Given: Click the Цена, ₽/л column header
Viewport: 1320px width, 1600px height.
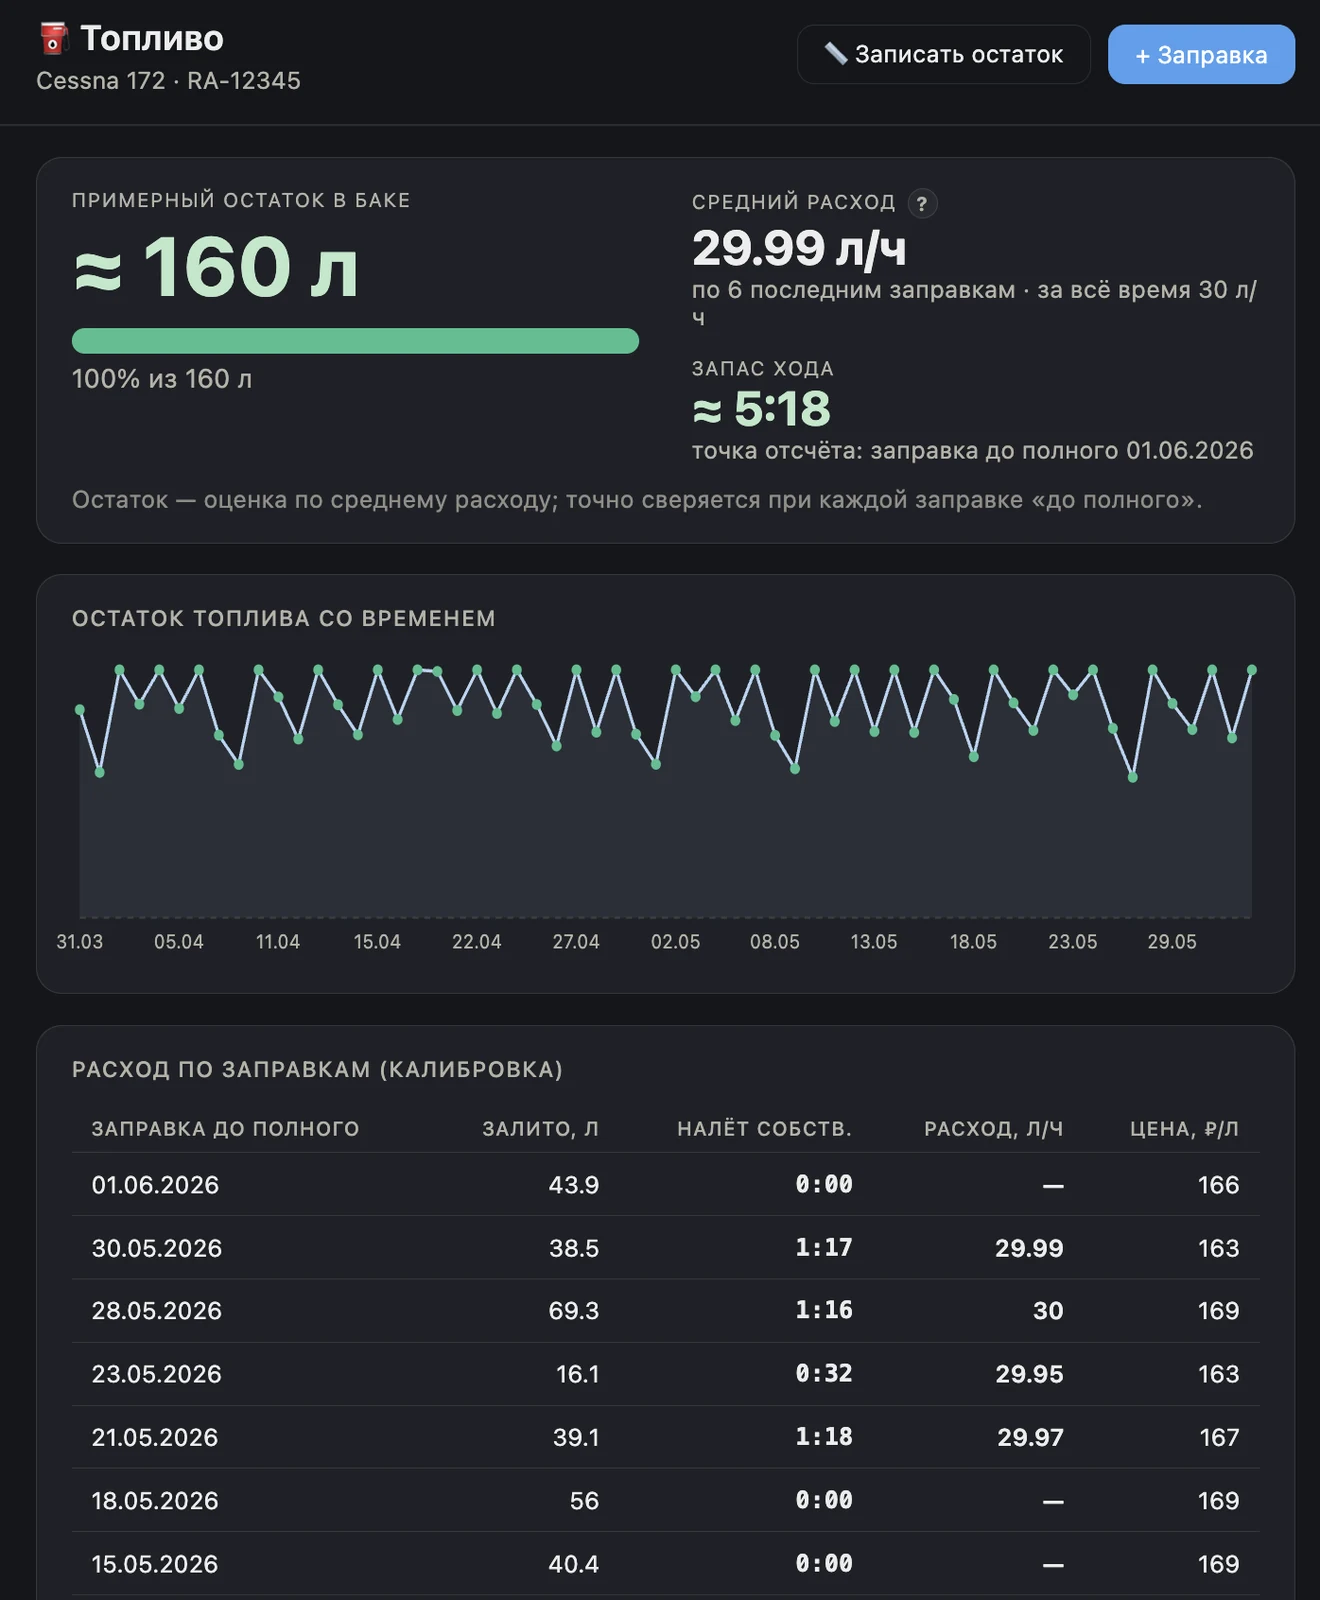Looking at the screenshot, I should pyautogui.click(x=1184, y=1129).
